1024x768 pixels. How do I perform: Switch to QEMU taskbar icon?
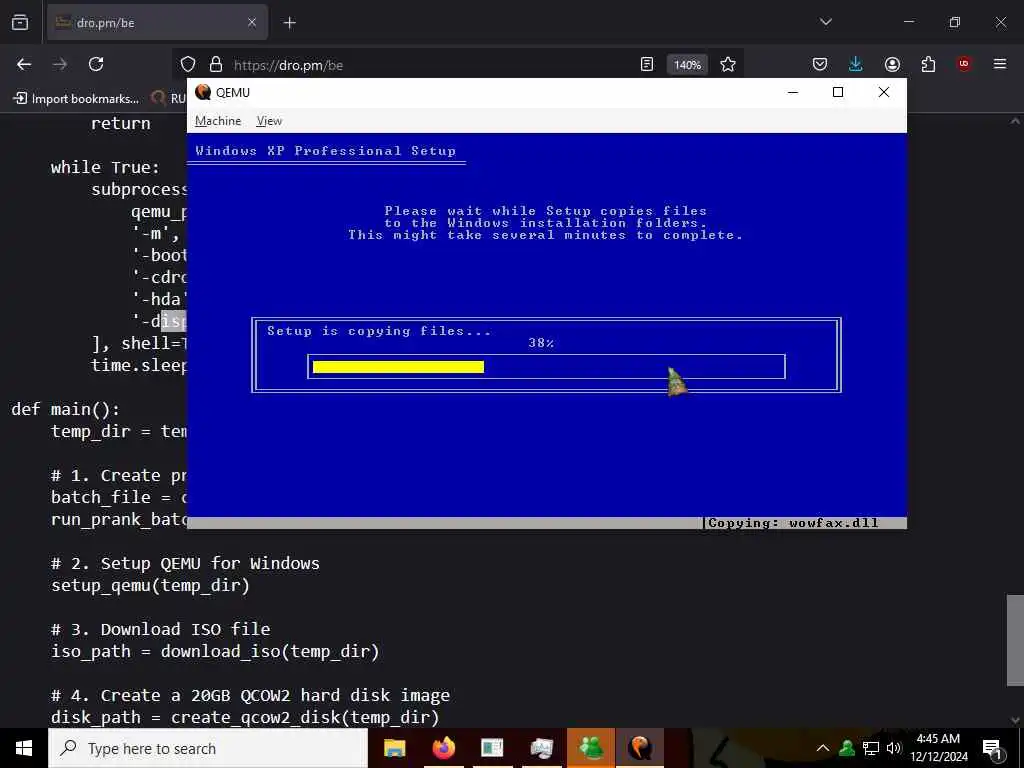tap(640, 748)
